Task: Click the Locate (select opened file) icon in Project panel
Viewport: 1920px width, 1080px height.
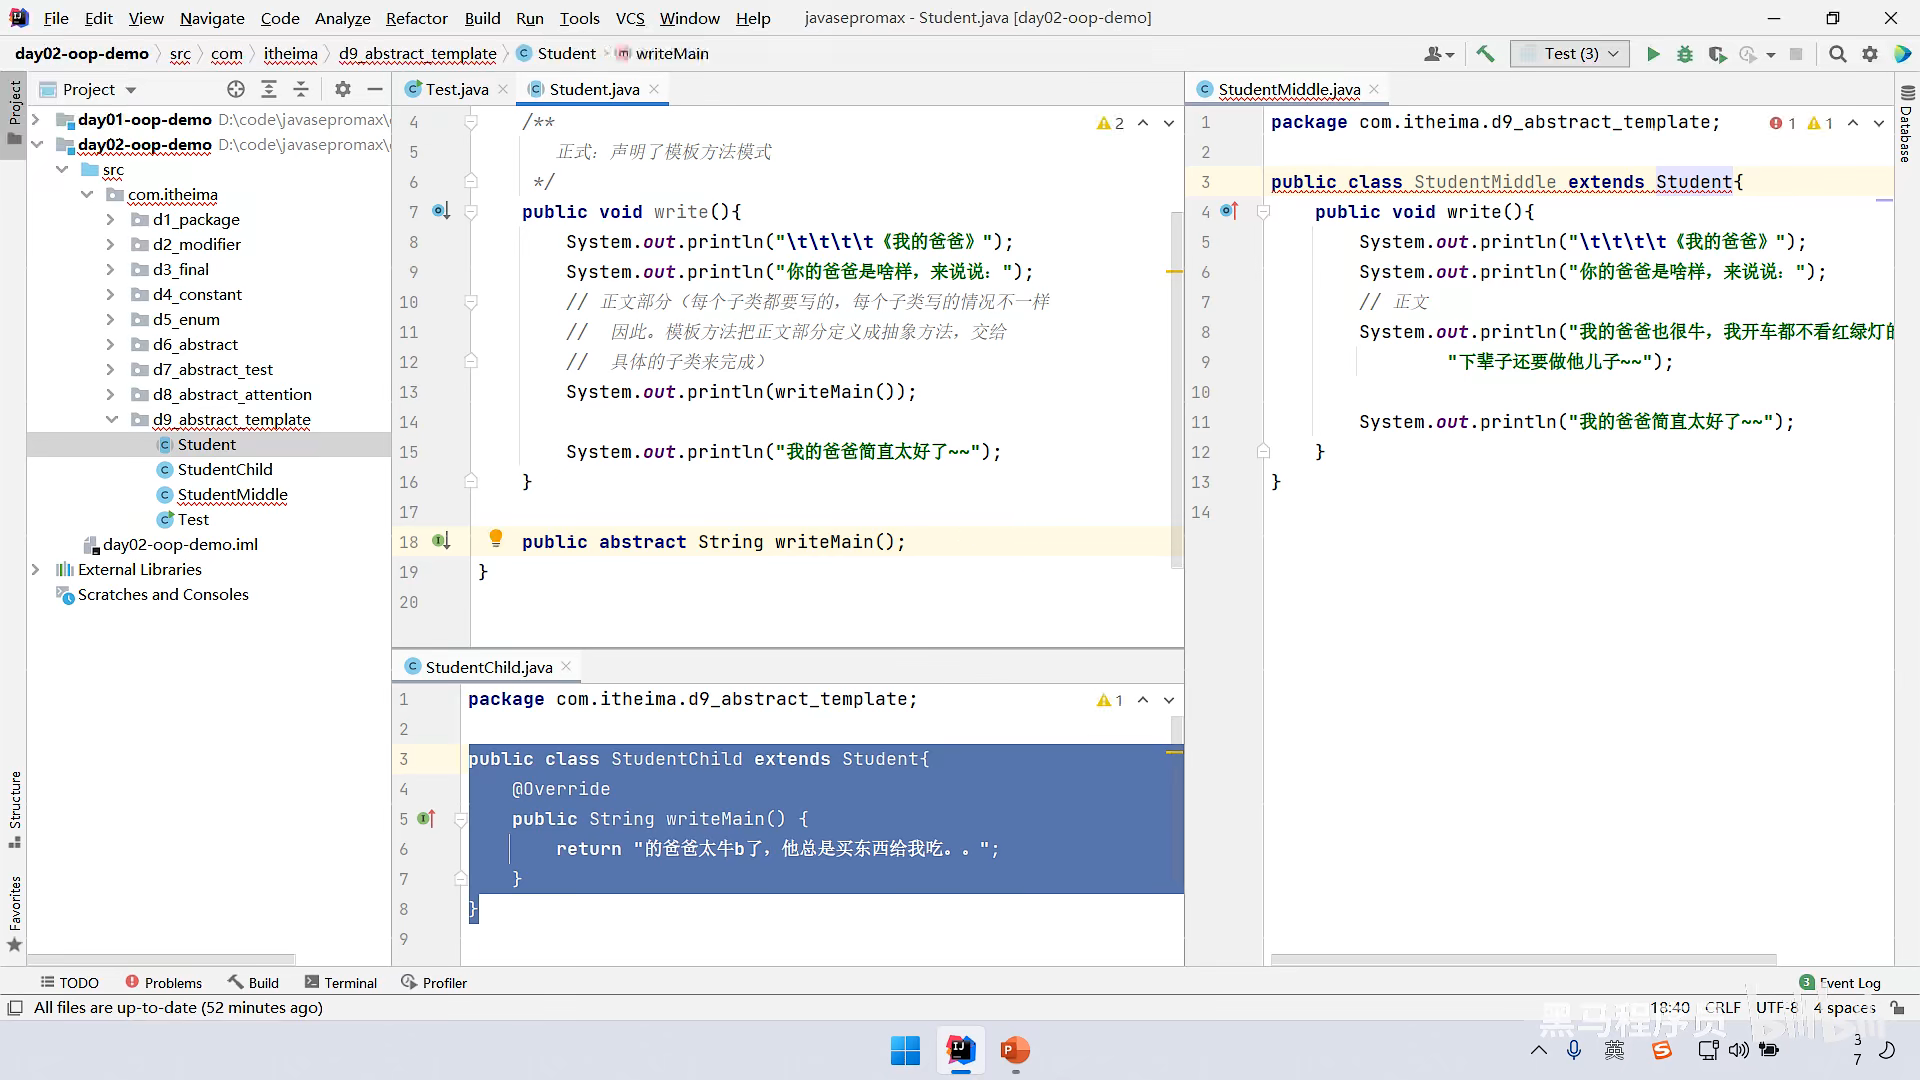Action: pyautogui.click(x=236, y=89)
